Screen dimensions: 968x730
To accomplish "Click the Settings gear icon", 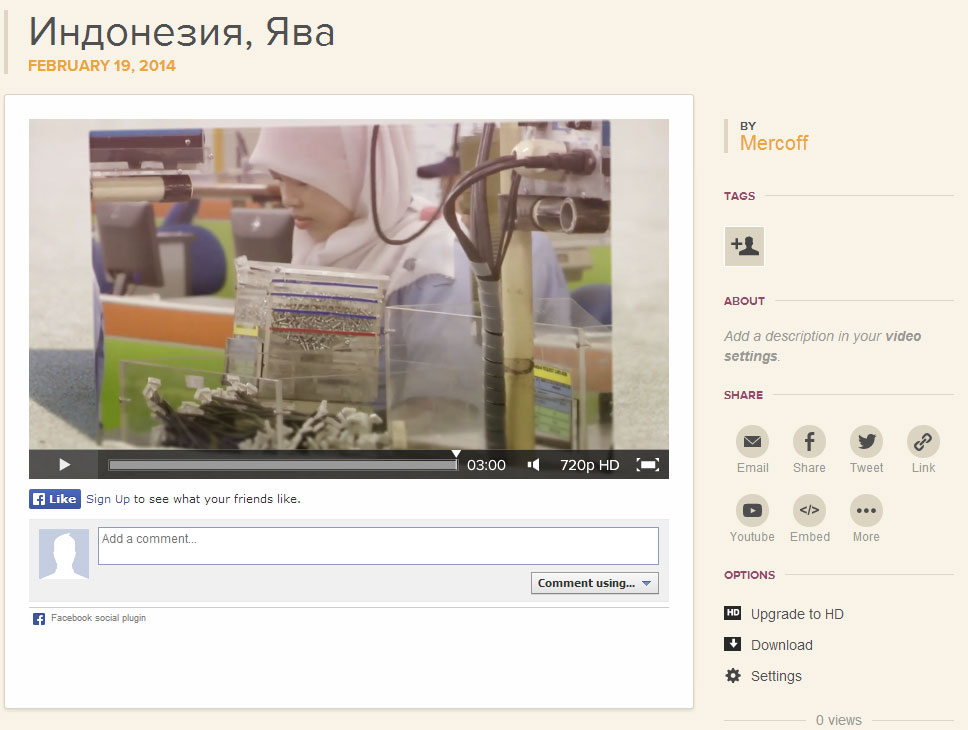I will click(x=733, y=675).
